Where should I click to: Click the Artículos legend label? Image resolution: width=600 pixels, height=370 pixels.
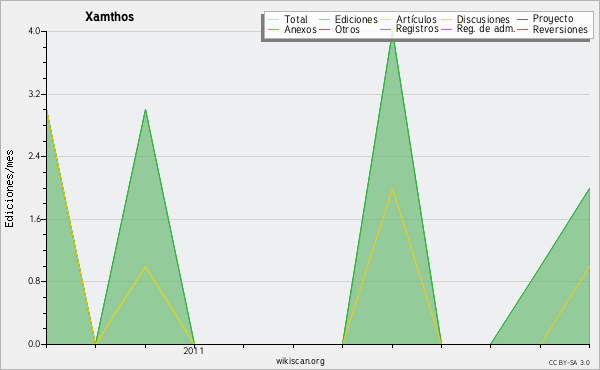[x=416, y=19]
